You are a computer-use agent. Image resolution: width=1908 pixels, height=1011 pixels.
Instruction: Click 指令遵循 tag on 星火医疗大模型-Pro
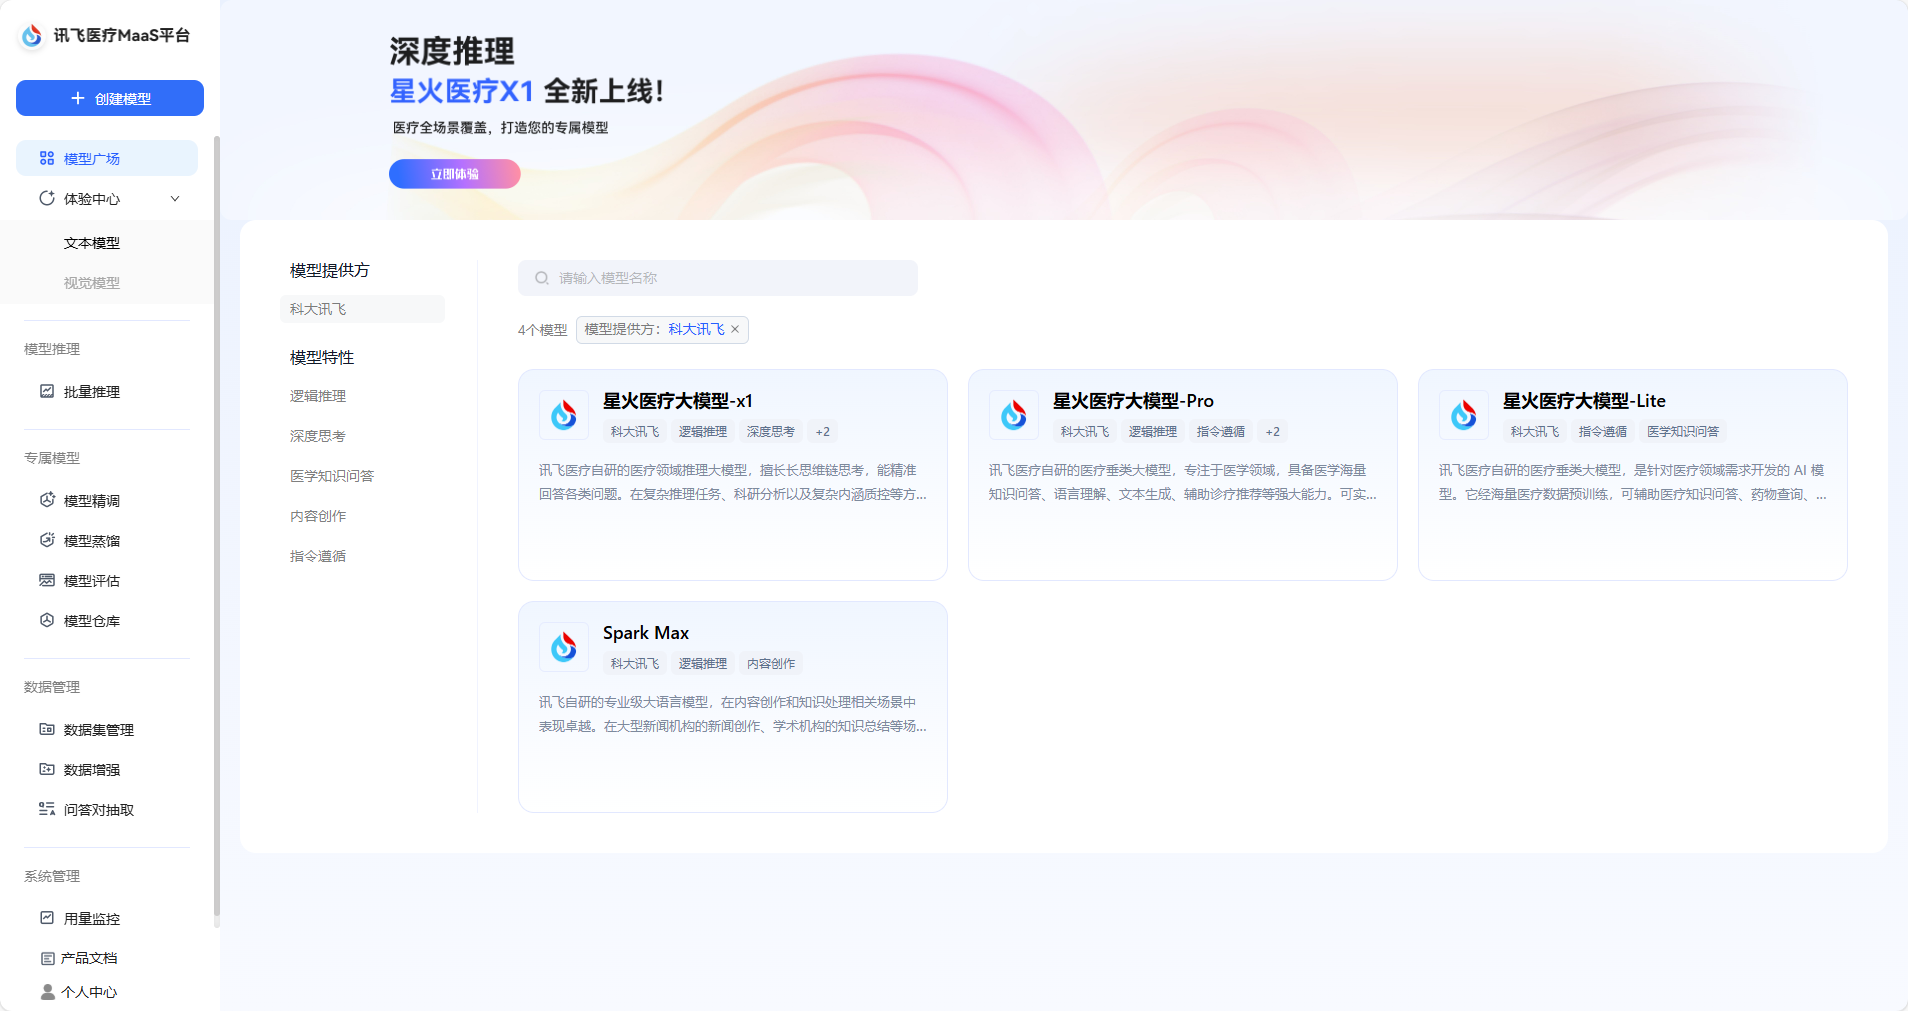[x=1221, y=432]
